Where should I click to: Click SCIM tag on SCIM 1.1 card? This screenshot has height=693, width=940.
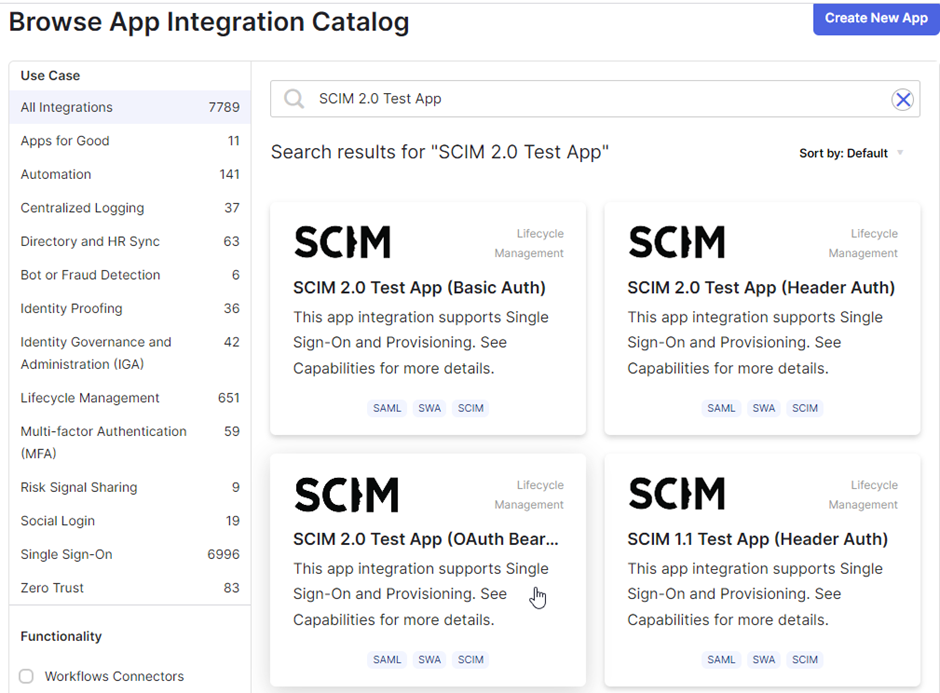pos(805,660)
